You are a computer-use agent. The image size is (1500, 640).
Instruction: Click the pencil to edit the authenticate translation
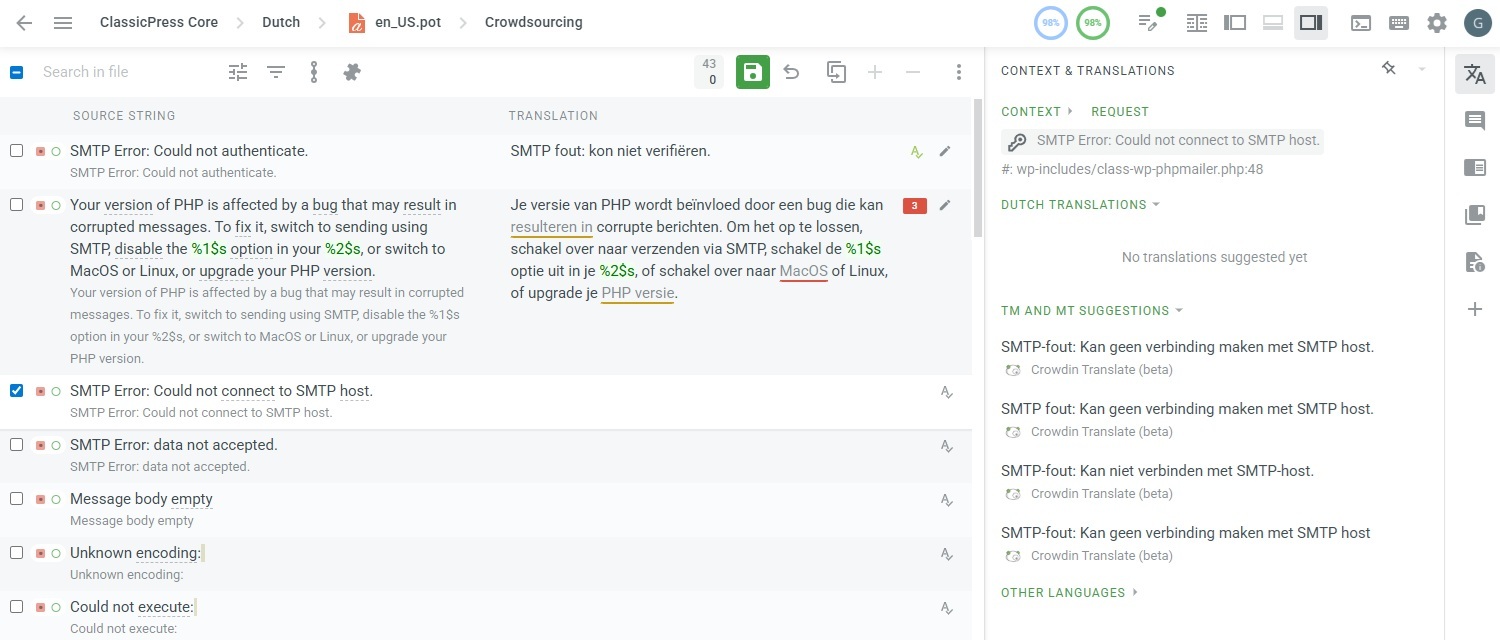pyautogui.click(x=944, y=151)
